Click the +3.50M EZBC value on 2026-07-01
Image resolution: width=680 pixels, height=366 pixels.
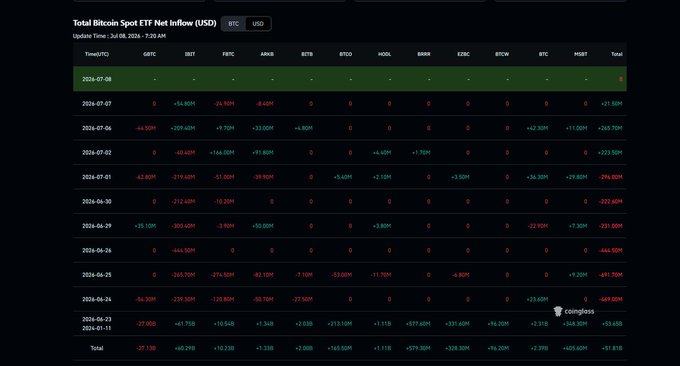460,177
